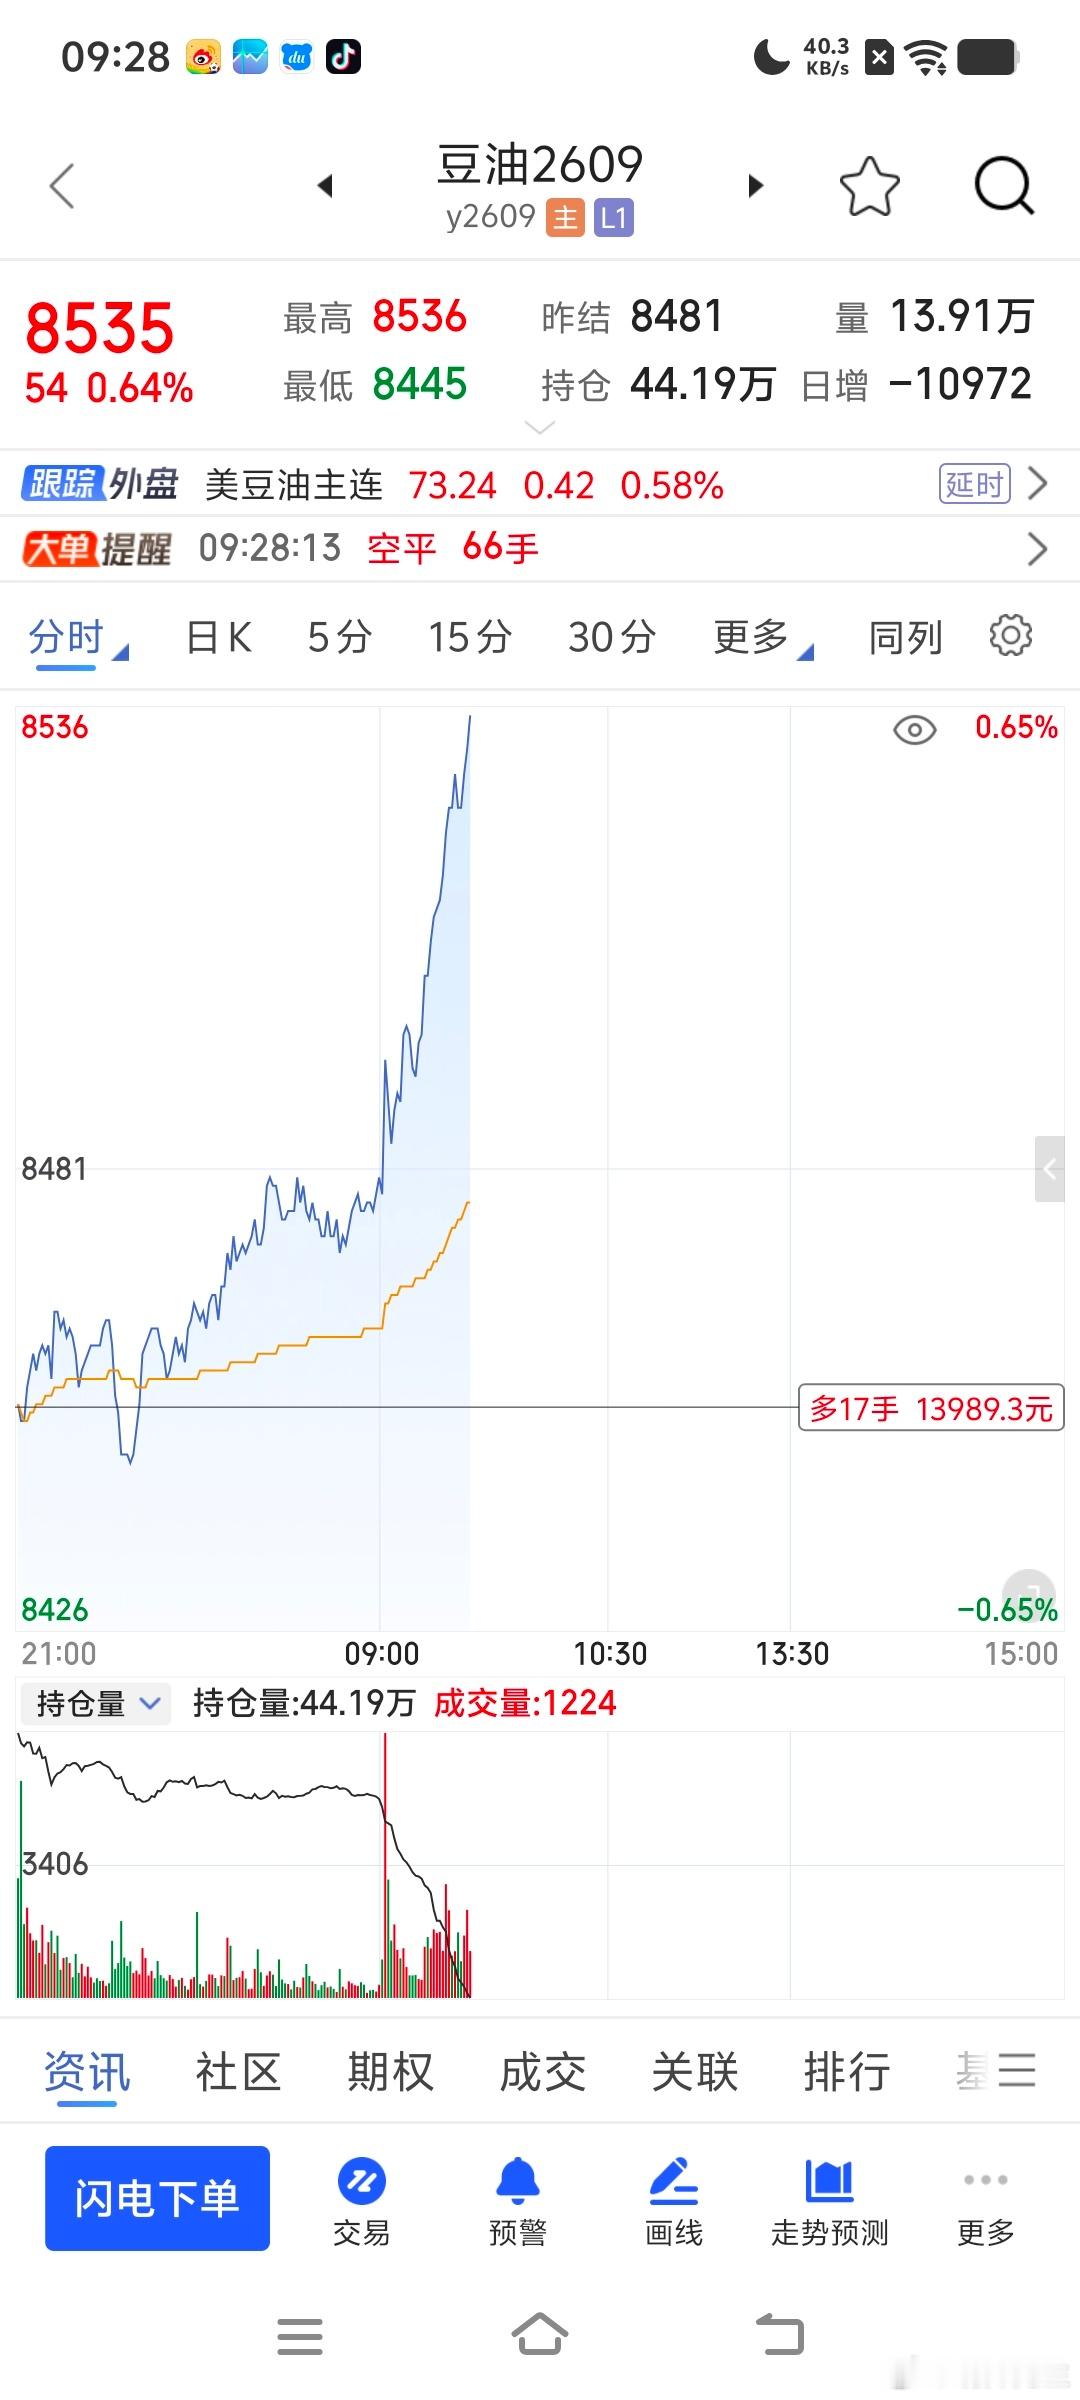Add 豆油2609 to favorites with star icon
Viewport: 1080px width, 2400px height.
click(x=869, y=186)
